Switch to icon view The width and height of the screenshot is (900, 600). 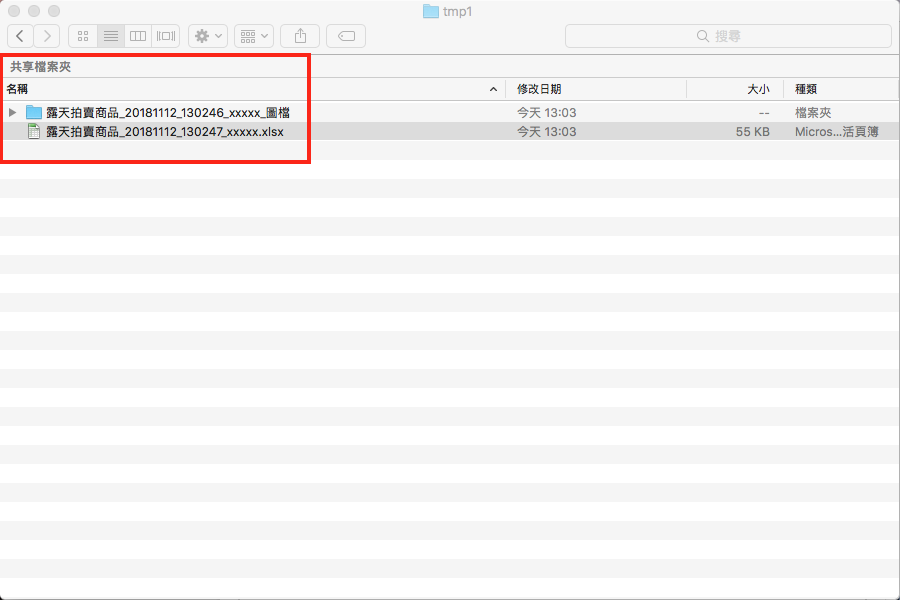click(83, 36)
